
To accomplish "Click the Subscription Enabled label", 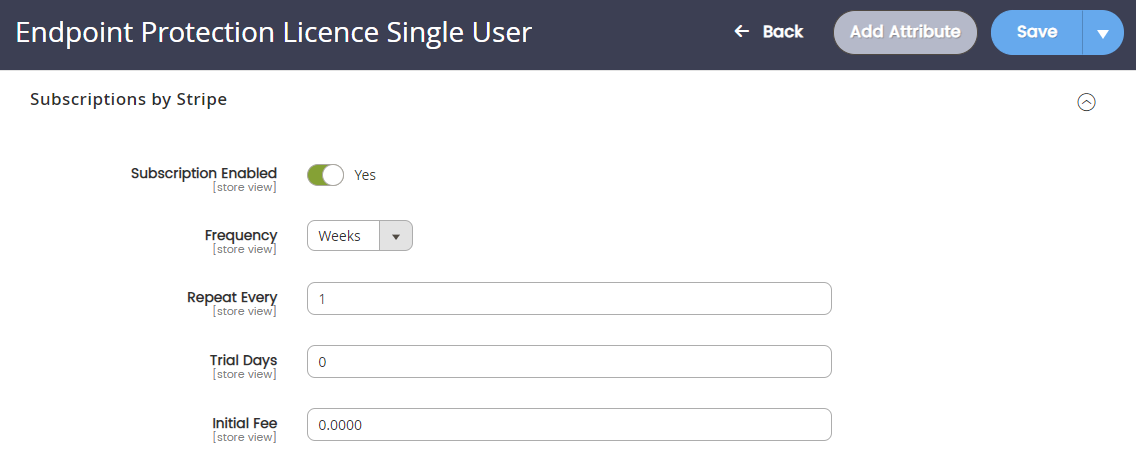I will 204,173.
